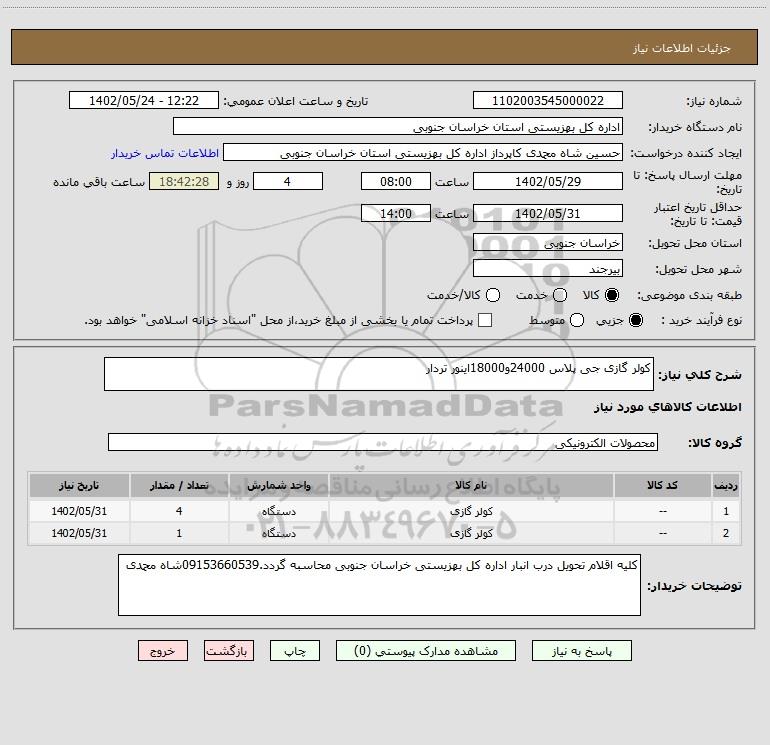Tick the اسناد خزانه اسلامی payment checkbox
Image resolution: width=770 pixels, height=745 pixels.
(485, 320)
